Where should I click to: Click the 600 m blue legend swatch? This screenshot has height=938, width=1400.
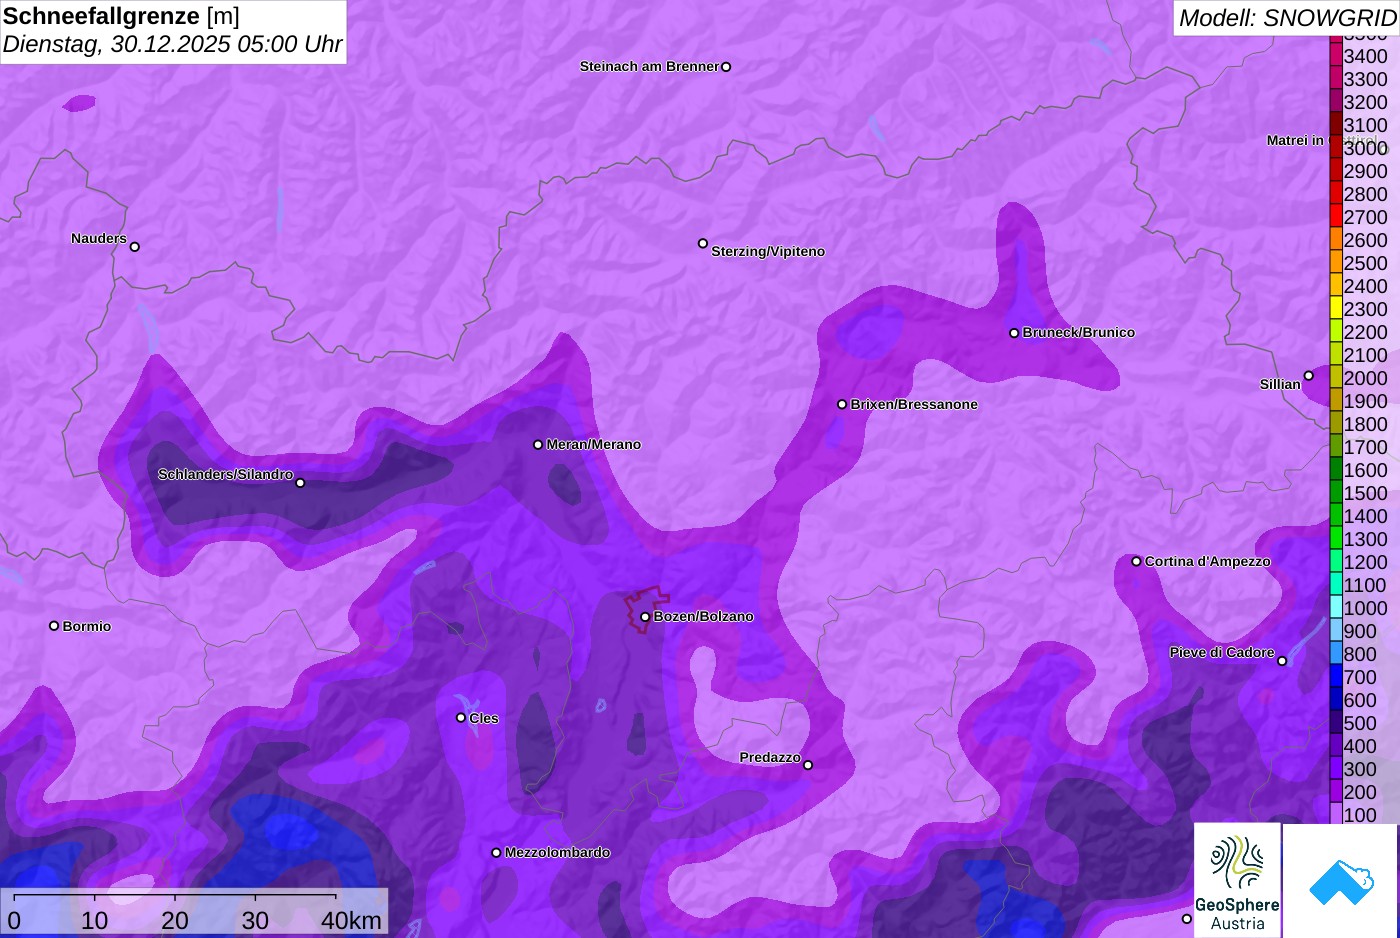point(1336,699)
